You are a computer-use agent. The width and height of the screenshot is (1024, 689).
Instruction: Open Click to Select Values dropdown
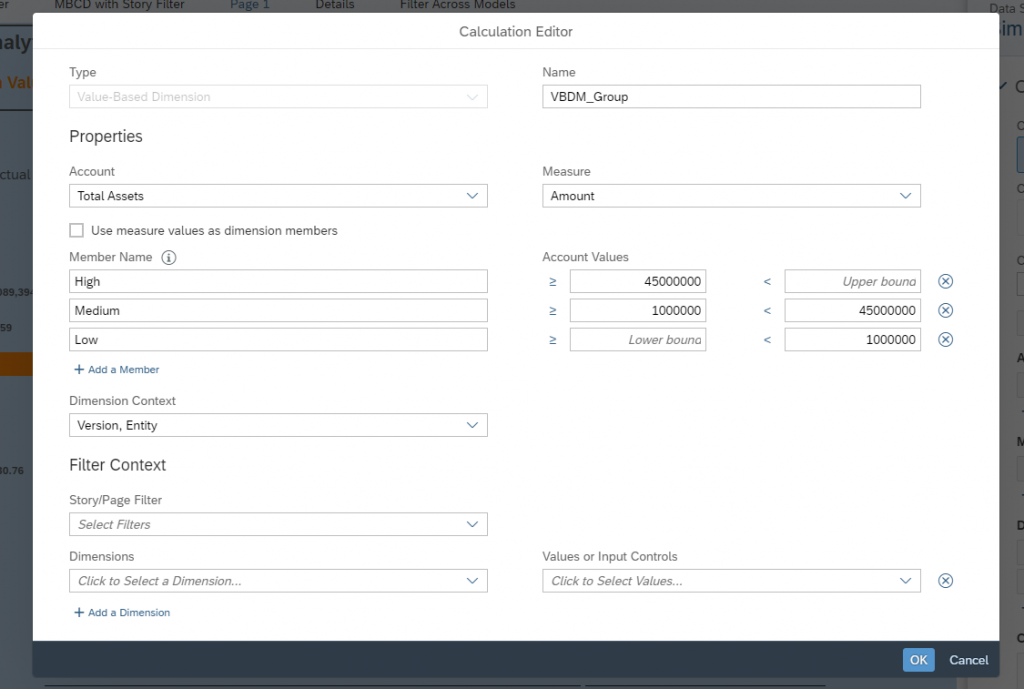(731, 581)
